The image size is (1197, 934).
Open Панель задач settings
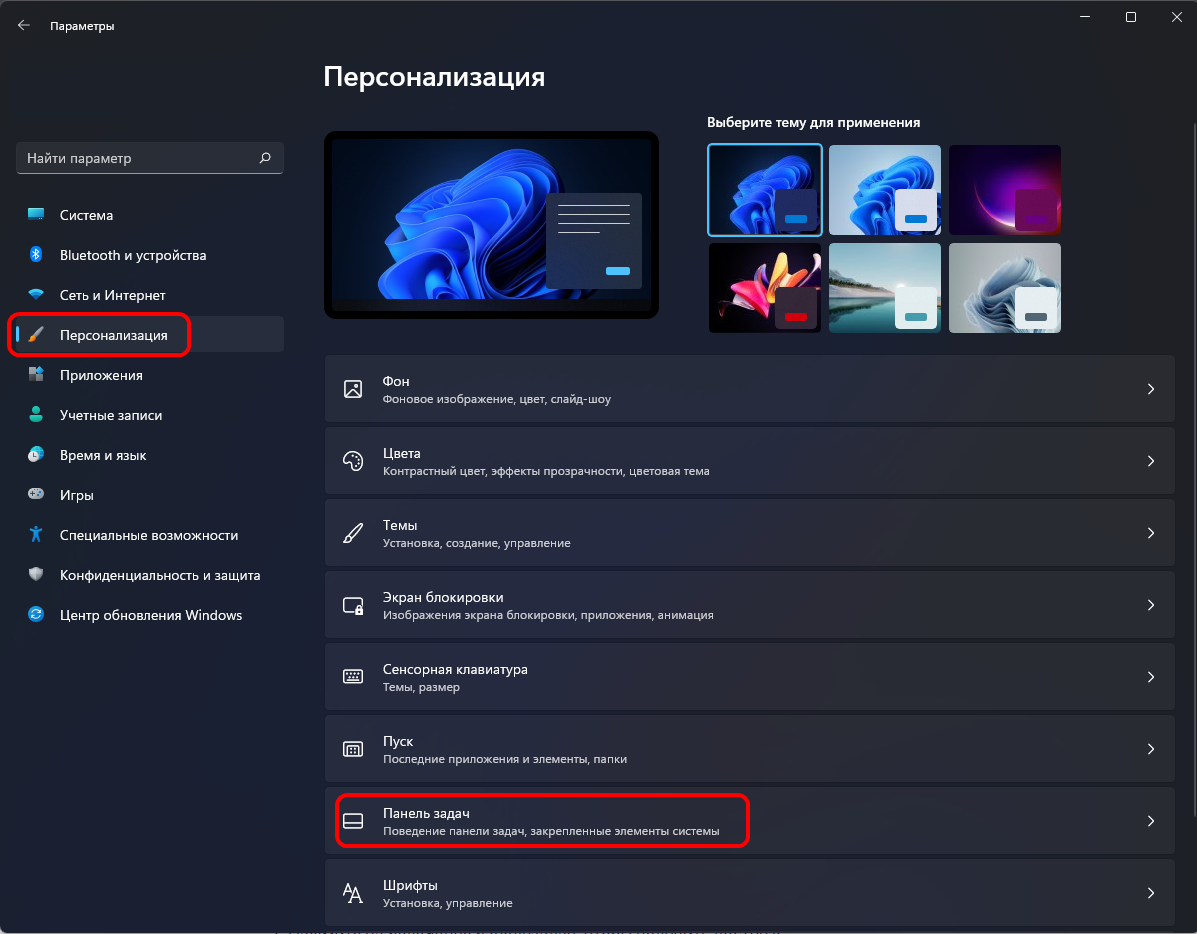click(x=750, y=821)
